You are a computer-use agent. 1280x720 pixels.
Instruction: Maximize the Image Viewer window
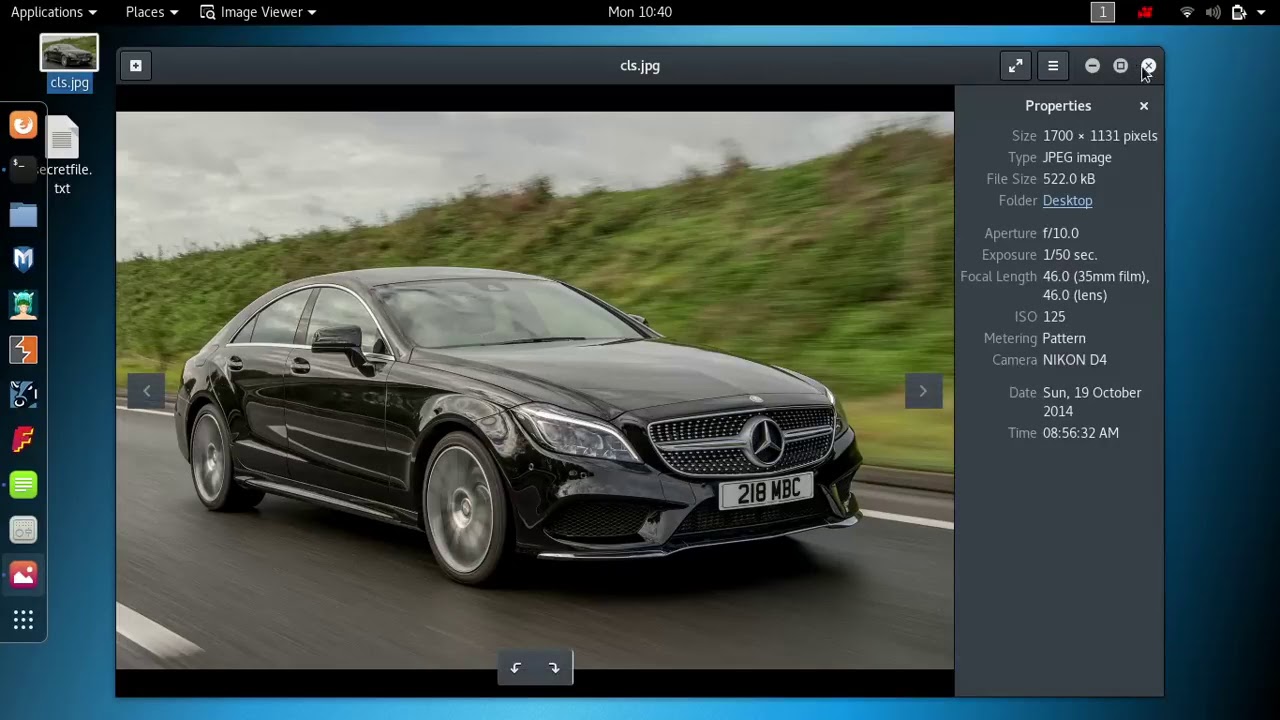1120,66
